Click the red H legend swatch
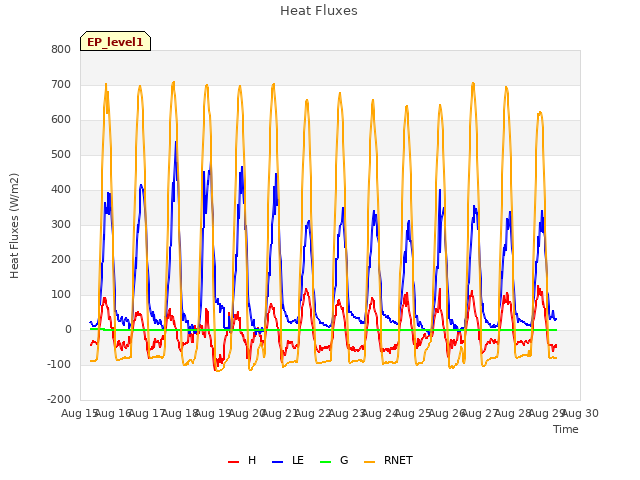This screenshot has height=480, width=640. [x=233, y=461]
